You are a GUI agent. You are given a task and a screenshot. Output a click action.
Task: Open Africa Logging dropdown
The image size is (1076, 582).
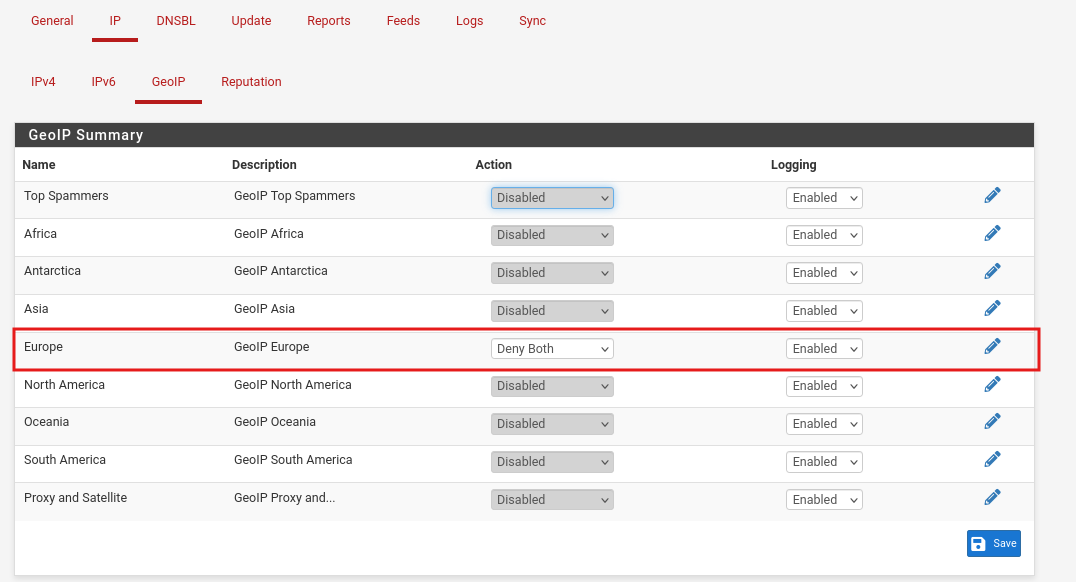(x=824, y=235)
